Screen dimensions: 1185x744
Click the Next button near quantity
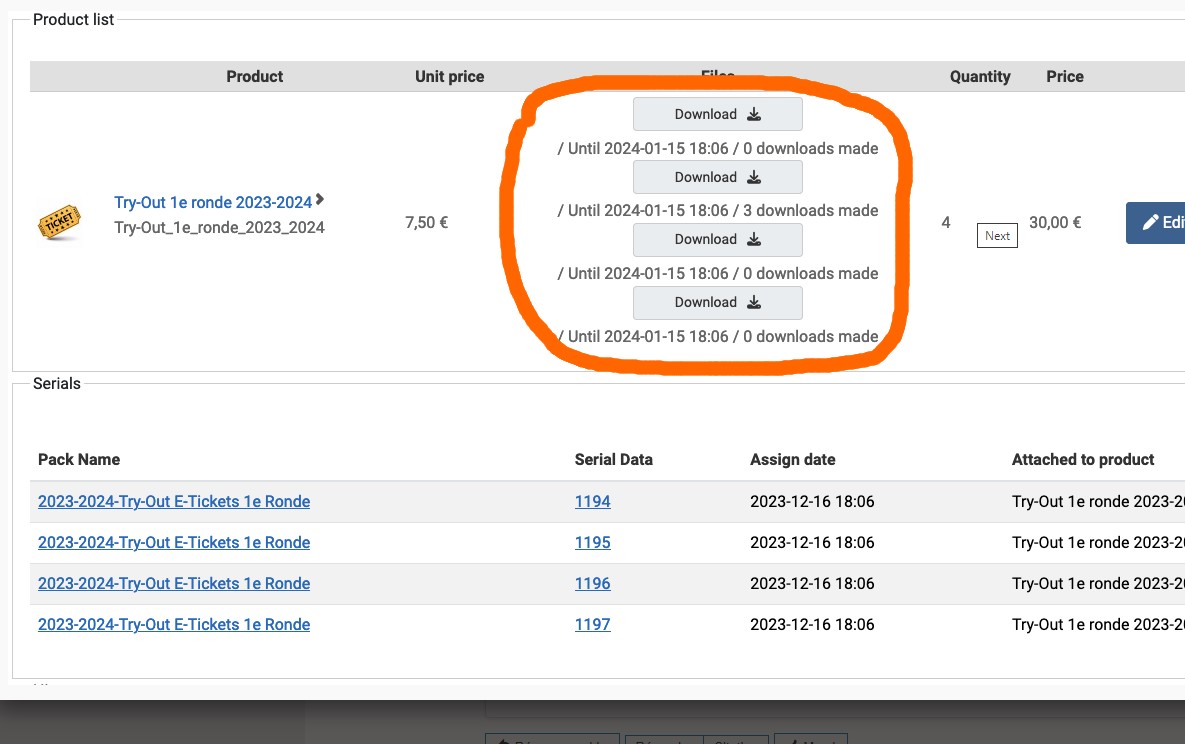point(997,236)
